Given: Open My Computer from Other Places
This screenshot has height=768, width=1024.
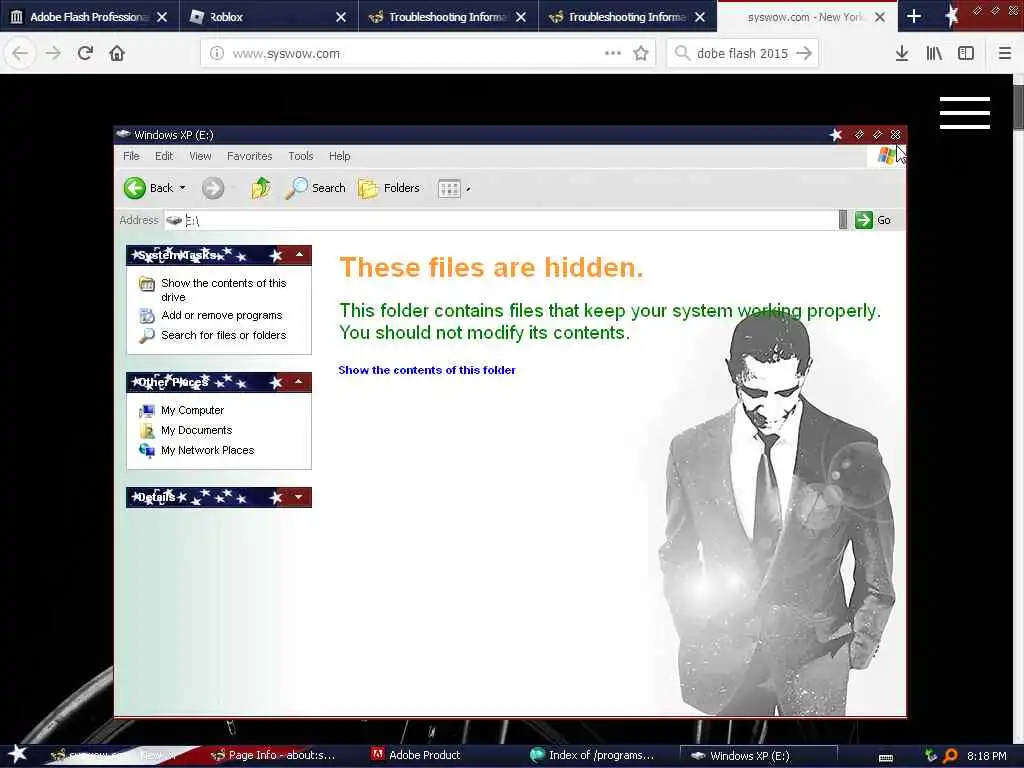Looking at the screenshot, I should pos(193,410).
